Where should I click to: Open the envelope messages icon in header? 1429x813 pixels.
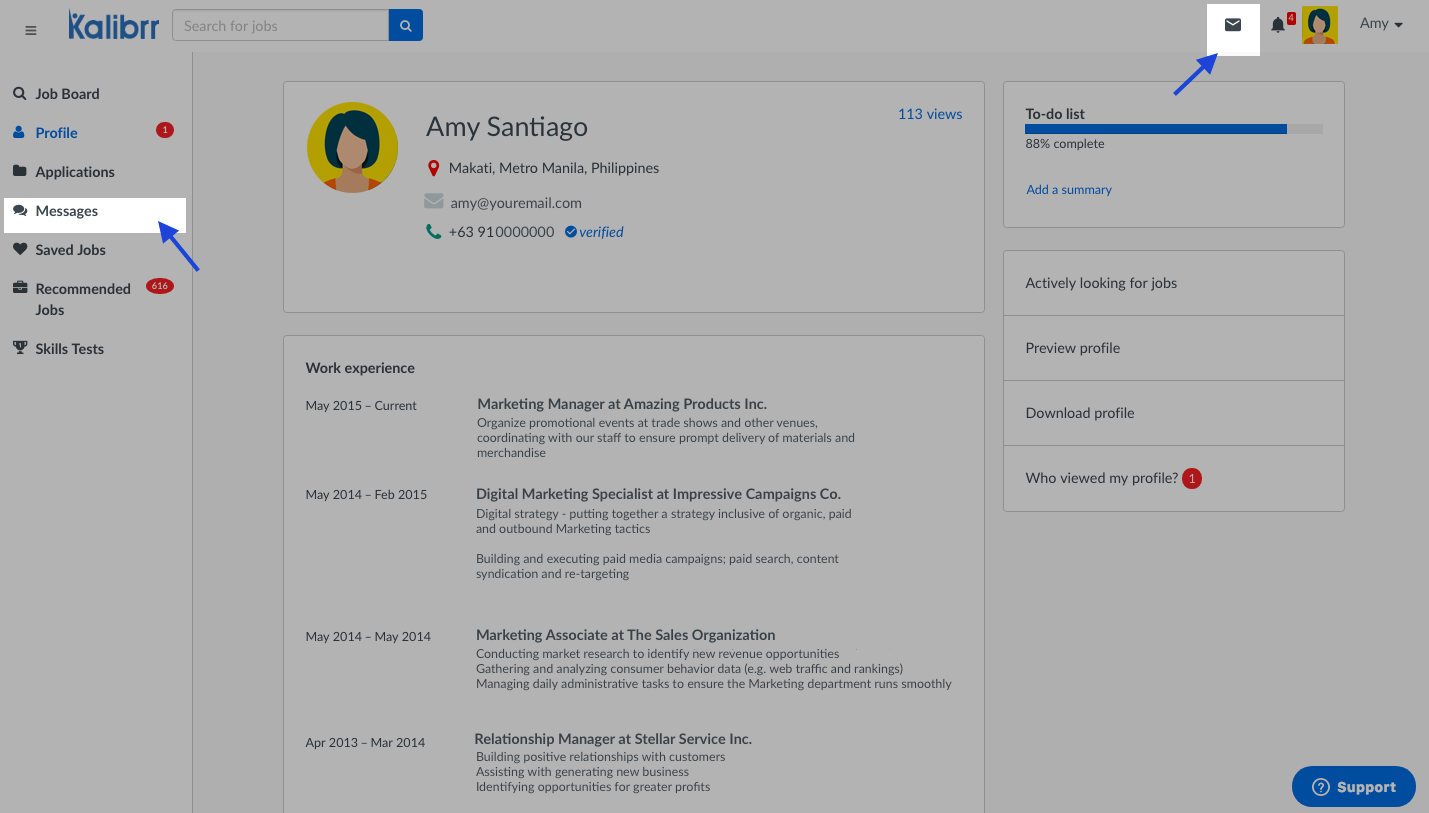[x=1233, y=25]
